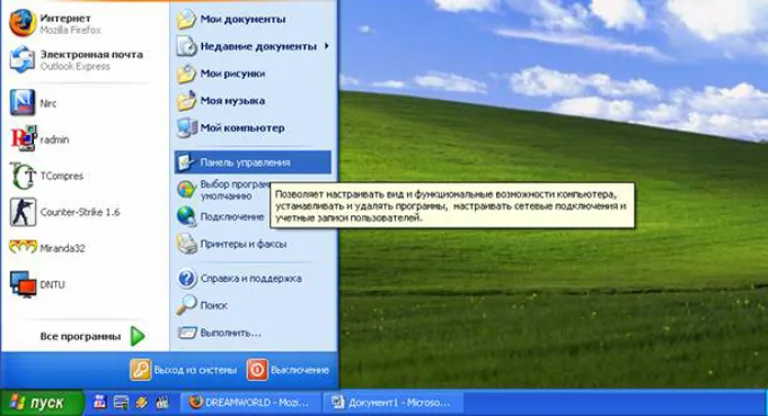The image size is (768, 416).
Task: Switch to DREAMWORLD Mozilla taskbar button
Action: tap(251, 403)
